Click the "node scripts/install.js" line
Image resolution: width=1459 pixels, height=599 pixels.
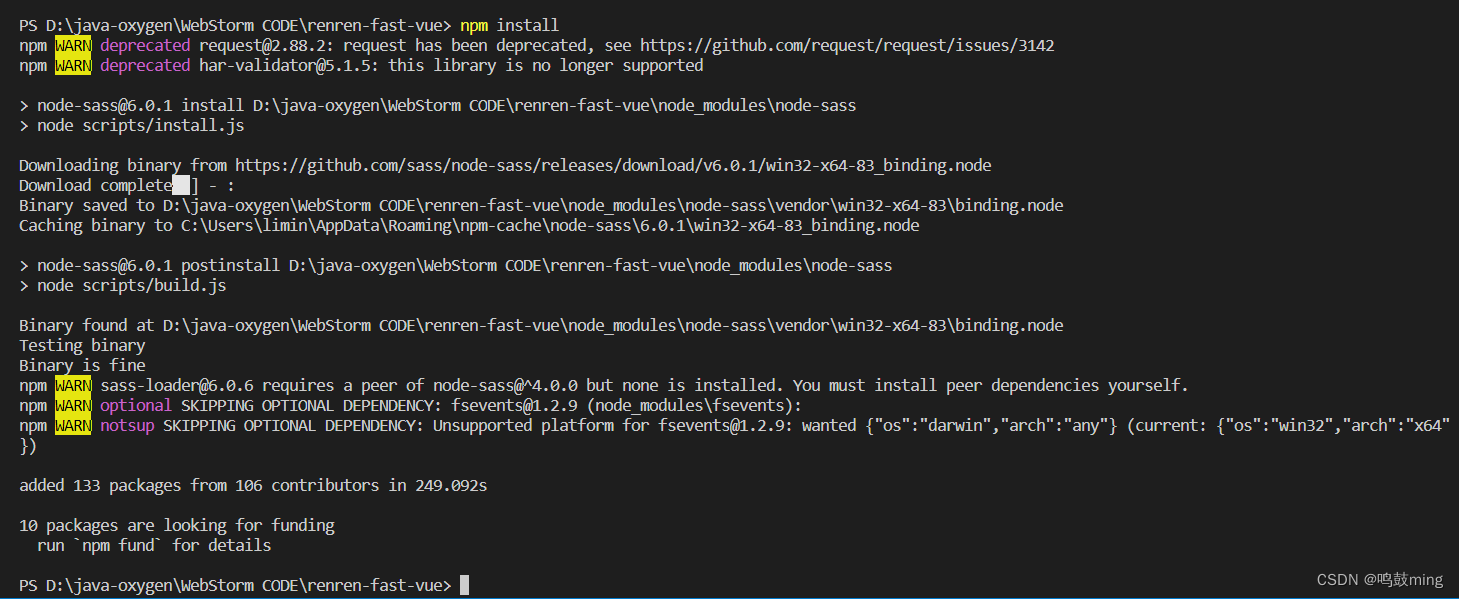(x=140, y=125)
